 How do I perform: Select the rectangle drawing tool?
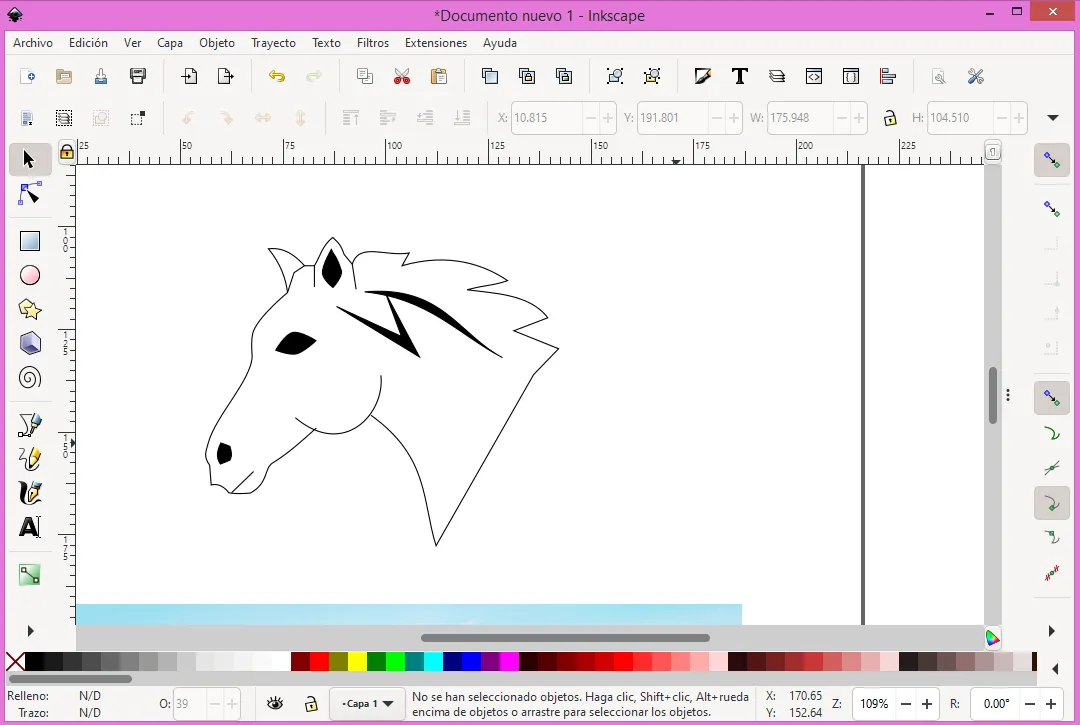pyautogui.click(x=30, y=241)
